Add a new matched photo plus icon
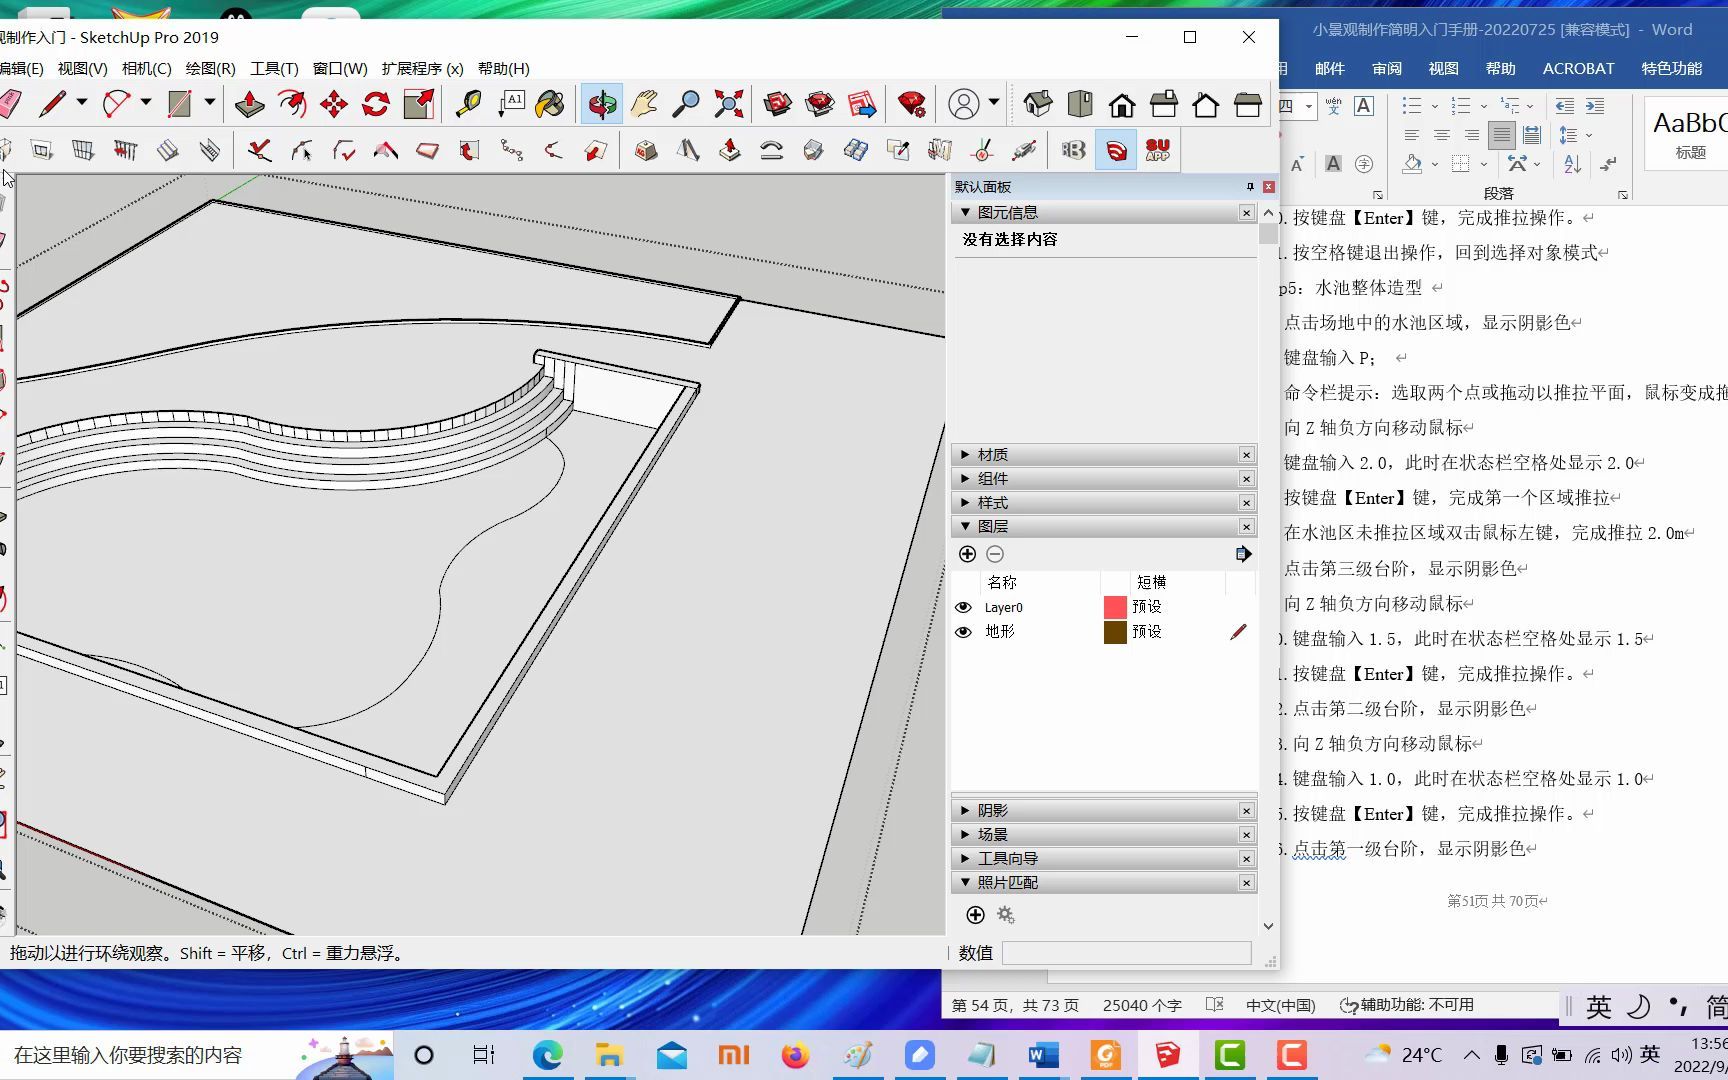 (976, 915)
